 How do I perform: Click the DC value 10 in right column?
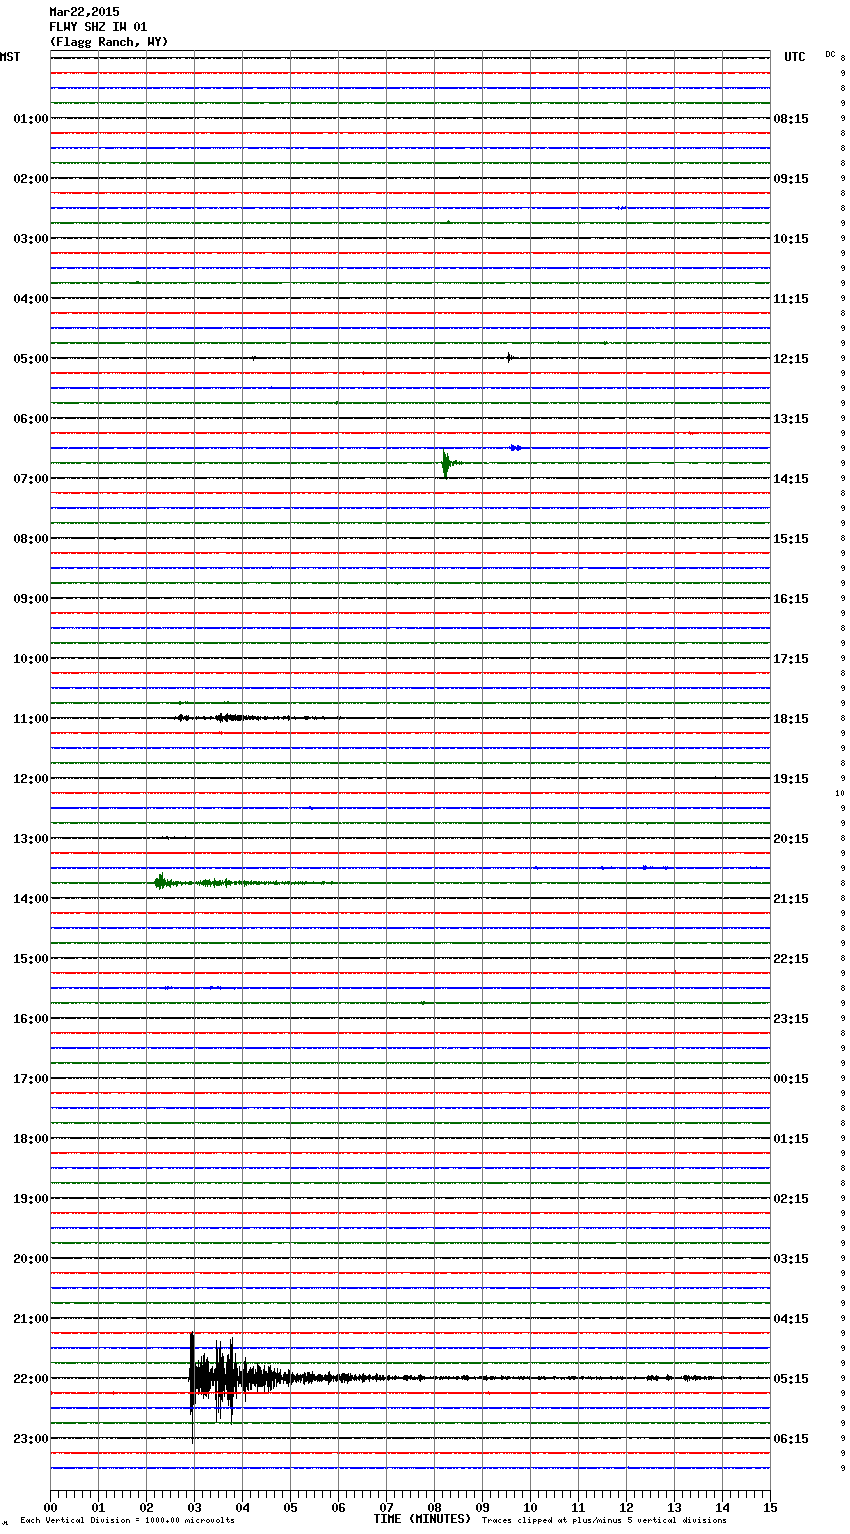coord(840,793)
